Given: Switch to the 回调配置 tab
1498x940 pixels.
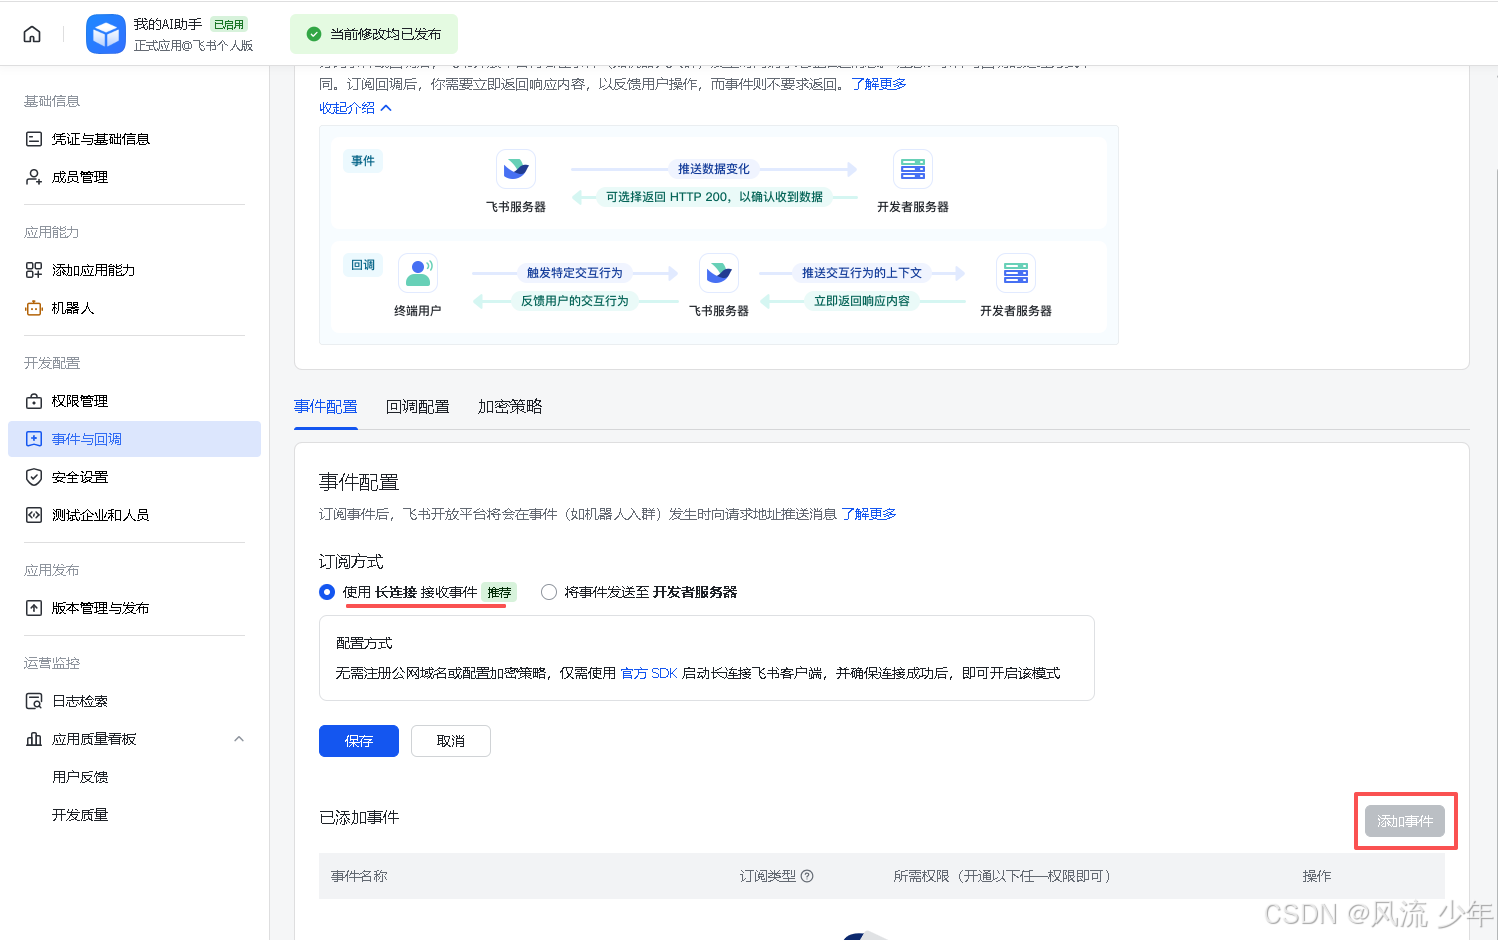Looking at the screenshot, I should [417, 407].
